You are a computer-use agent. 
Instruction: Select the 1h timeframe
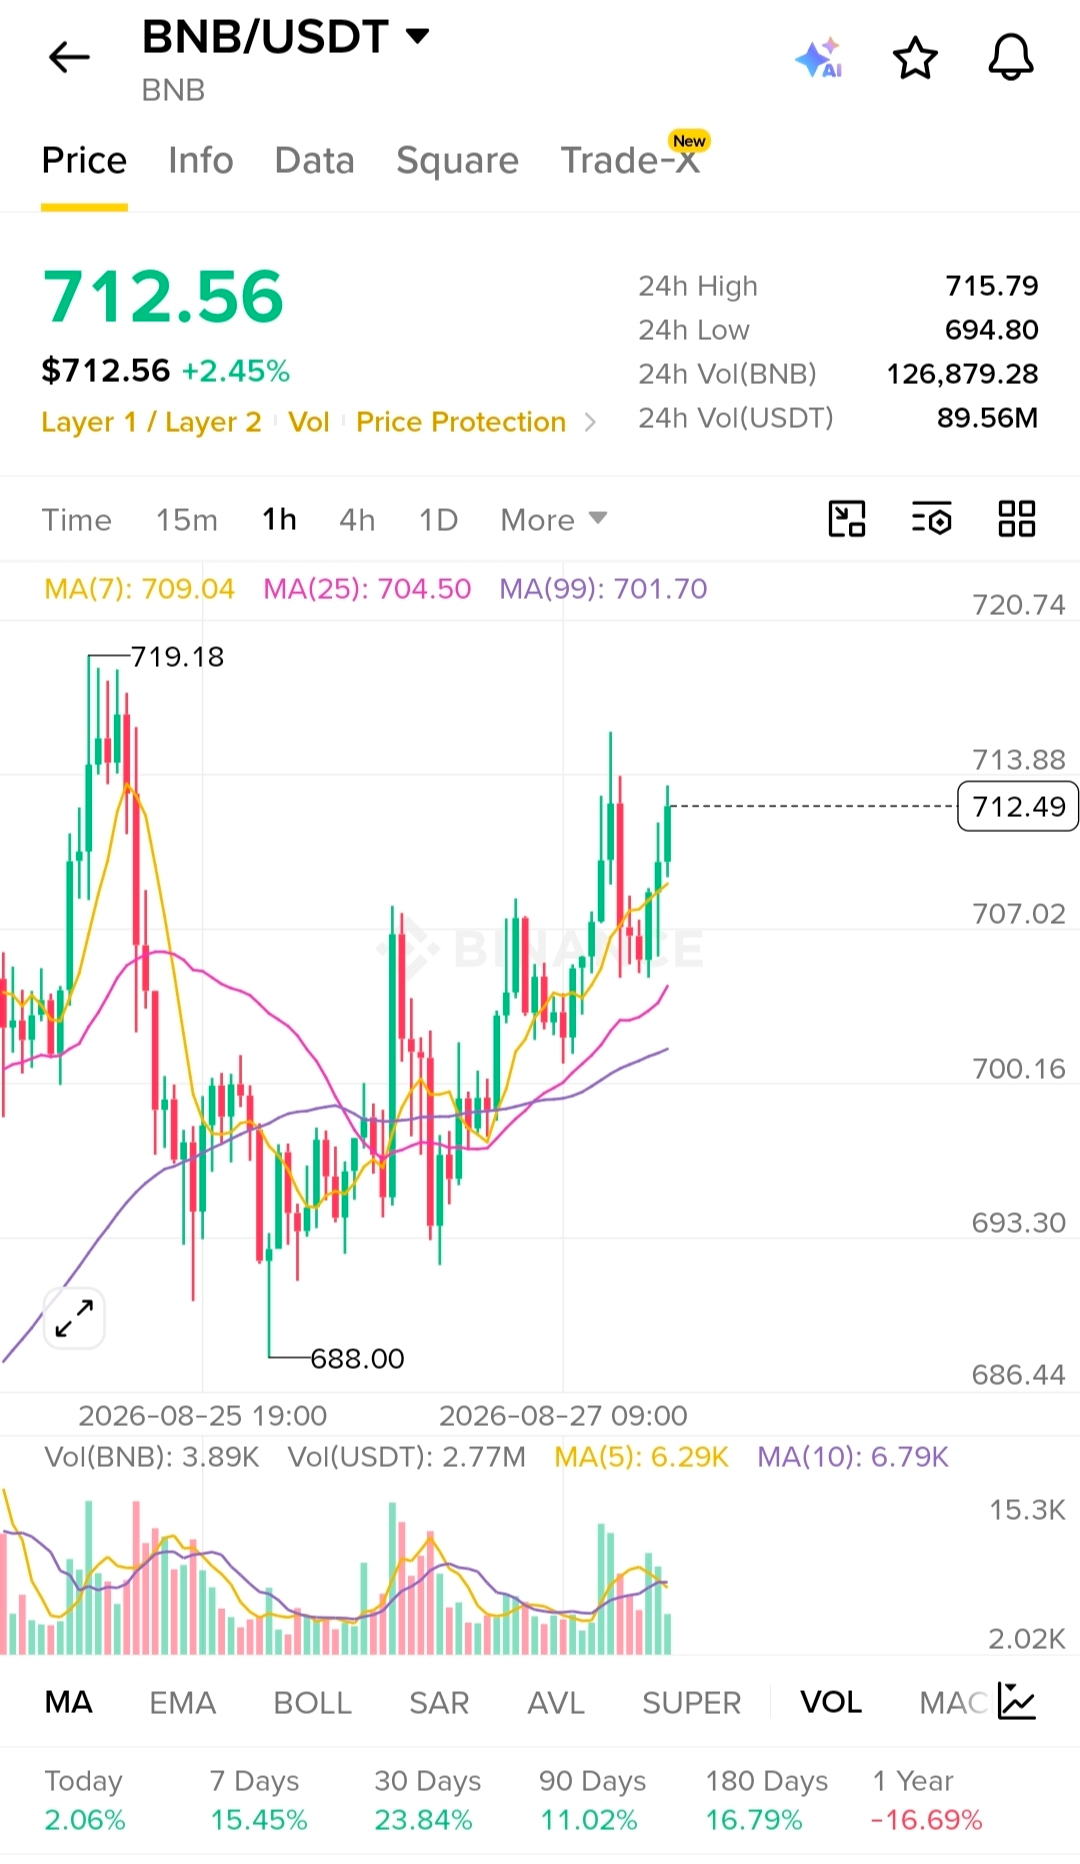click(x=279, y=520)
